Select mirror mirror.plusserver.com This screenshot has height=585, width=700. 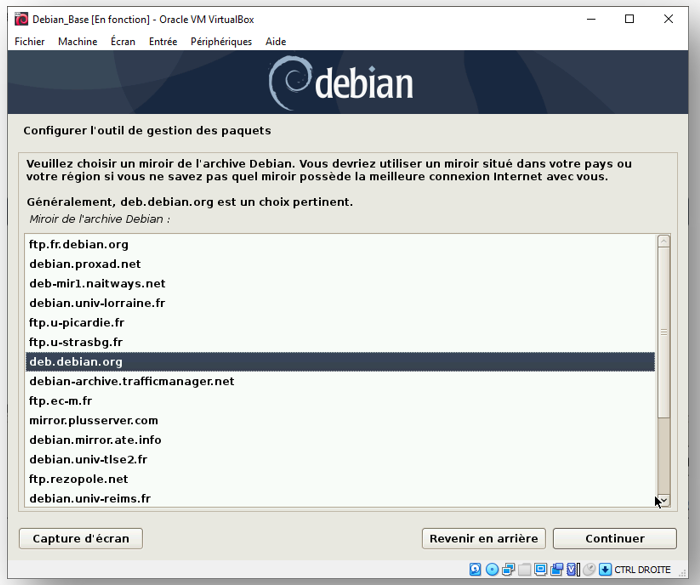[x=340, y=420]
